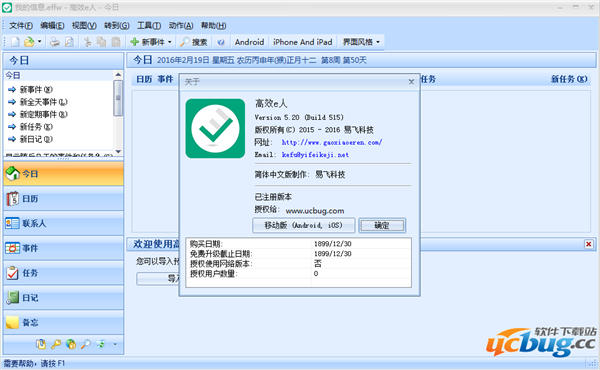Click the iPhone And iPad toolbar button
The width and height of the screenshot is (600, 370).
[x=302, y=42]
